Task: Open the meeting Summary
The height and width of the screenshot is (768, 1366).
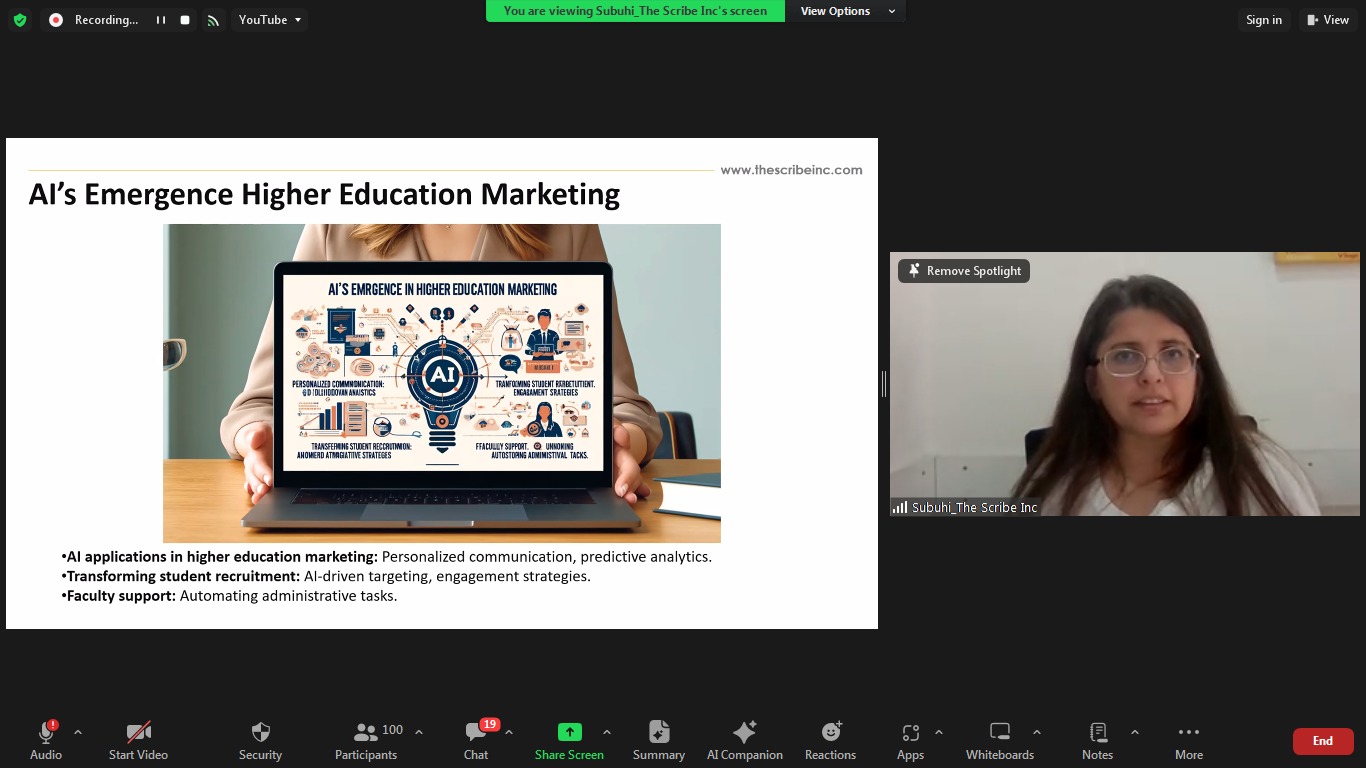Action: point(658,741)
